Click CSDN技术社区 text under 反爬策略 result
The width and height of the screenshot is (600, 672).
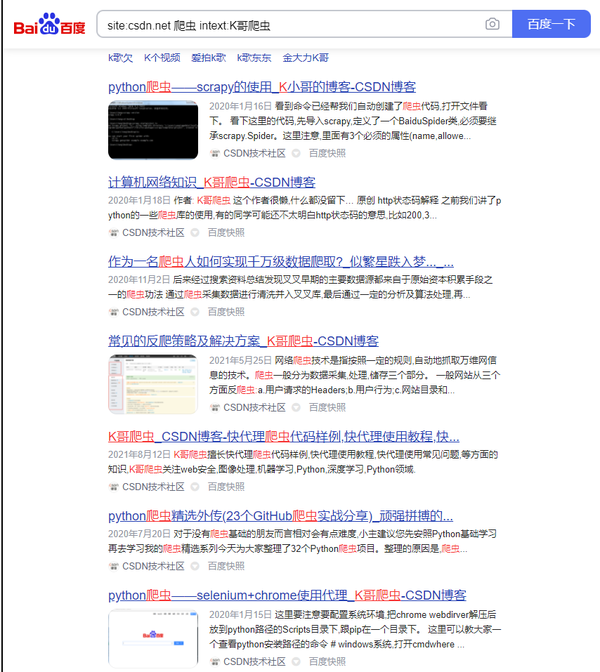pyautogui.click(x=255, y=408)
